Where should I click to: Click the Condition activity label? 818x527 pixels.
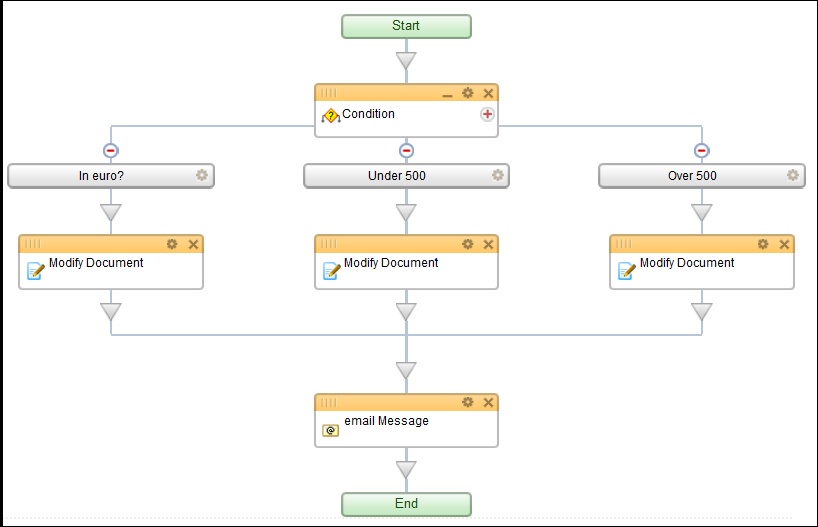[x=368, y=114]
